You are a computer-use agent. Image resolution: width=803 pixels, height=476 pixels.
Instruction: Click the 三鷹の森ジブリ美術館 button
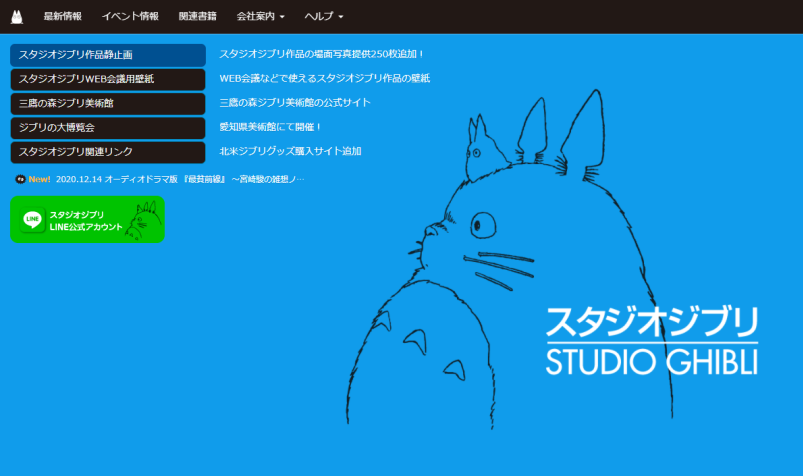tap(108, 104)
